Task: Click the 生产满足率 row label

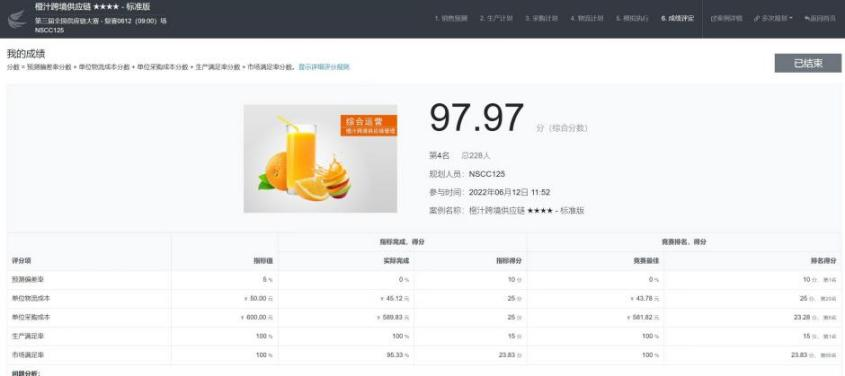Action: click(24, 336)
